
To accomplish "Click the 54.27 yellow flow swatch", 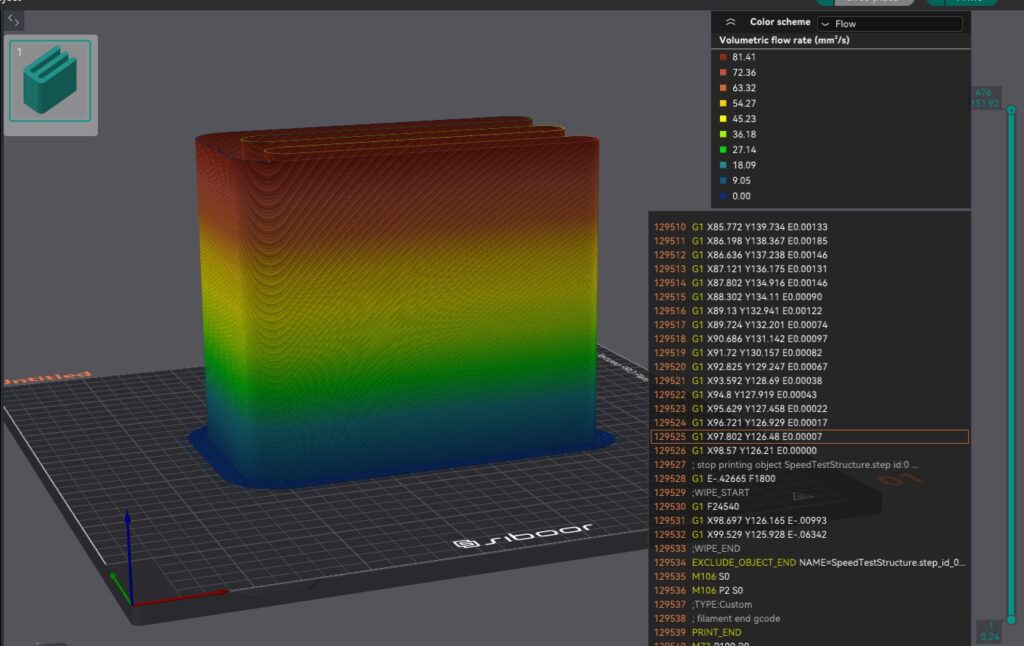I will 723,103.
